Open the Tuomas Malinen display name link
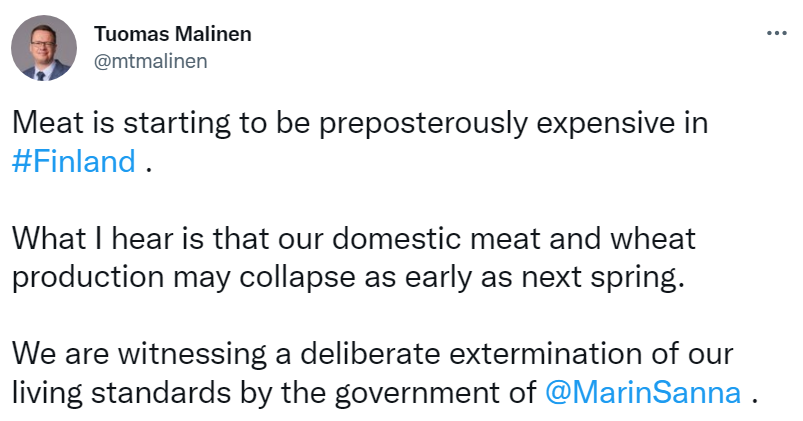803x421 pixels. click(172, 34)
